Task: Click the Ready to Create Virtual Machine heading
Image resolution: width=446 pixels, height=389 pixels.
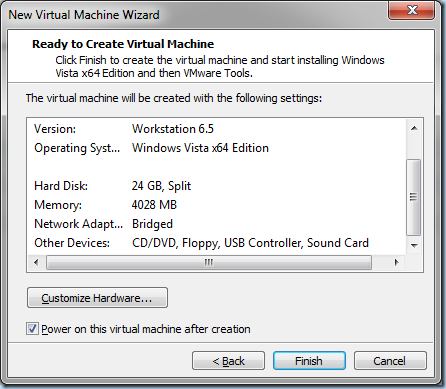Action: [x=123, y=44]
